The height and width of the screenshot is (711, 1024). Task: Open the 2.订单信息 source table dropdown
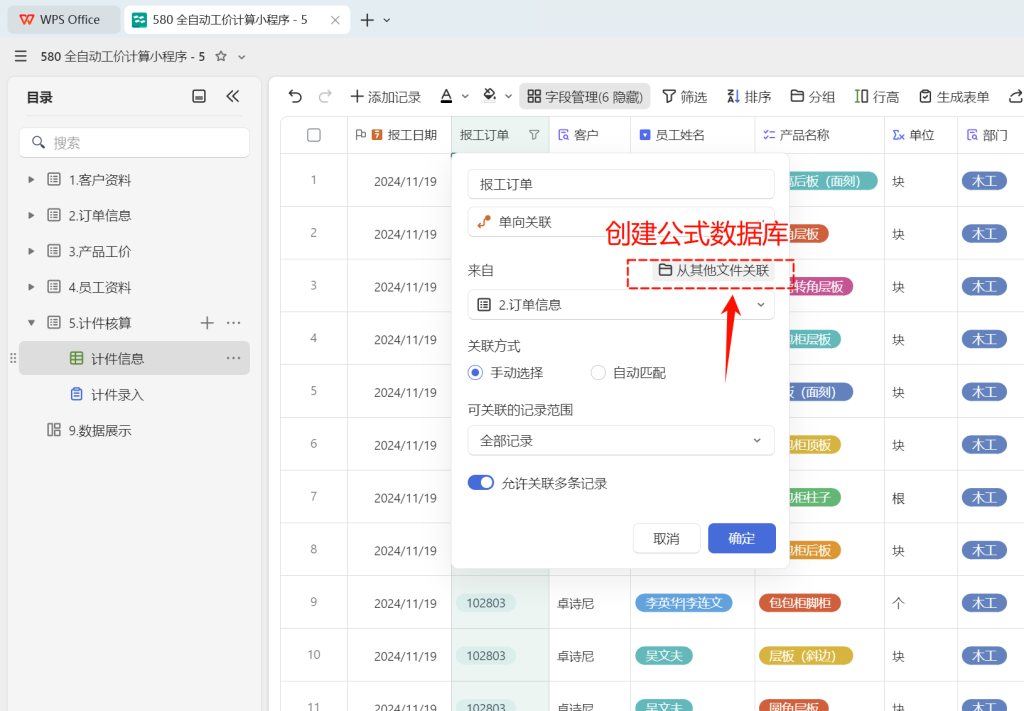click(x=621, y=305)
